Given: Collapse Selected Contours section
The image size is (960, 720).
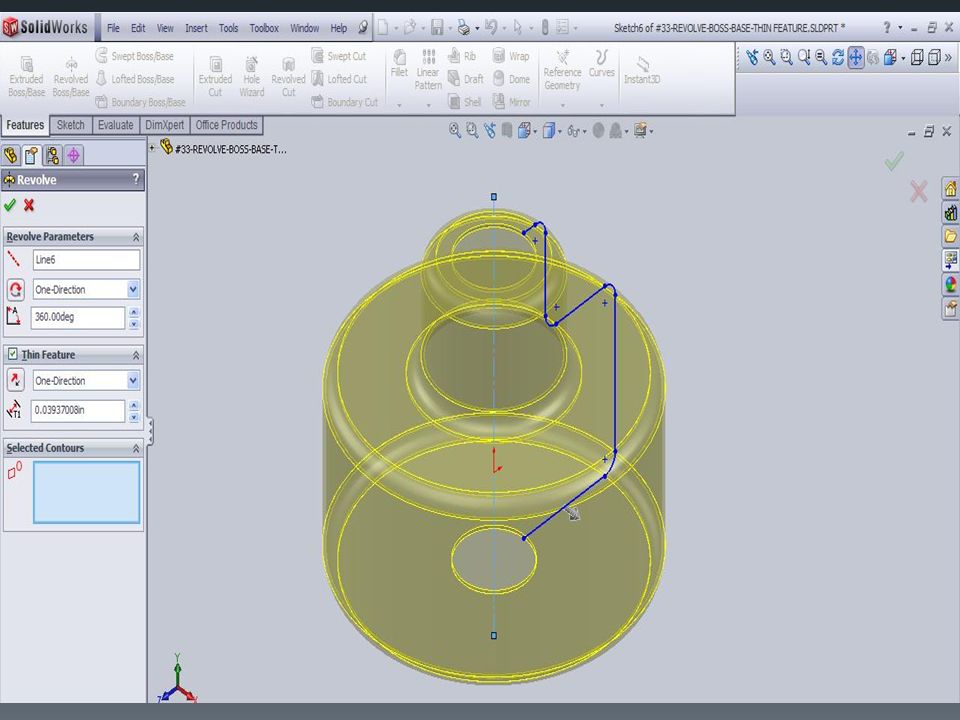Looking at the screenshot, I should click(x=136, y=449).
